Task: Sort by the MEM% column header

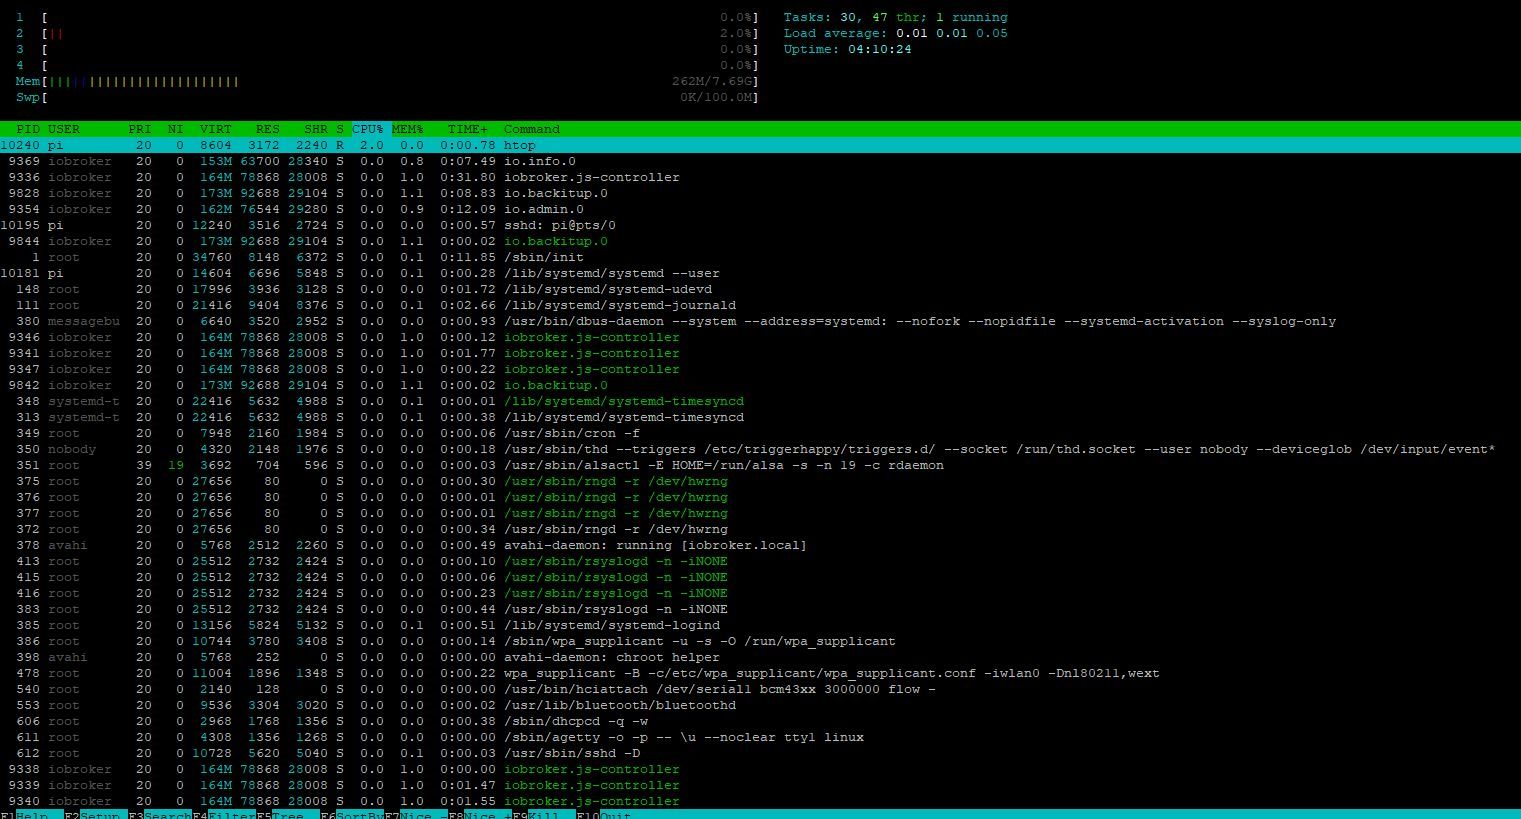Action: click(x=408, y=129)
